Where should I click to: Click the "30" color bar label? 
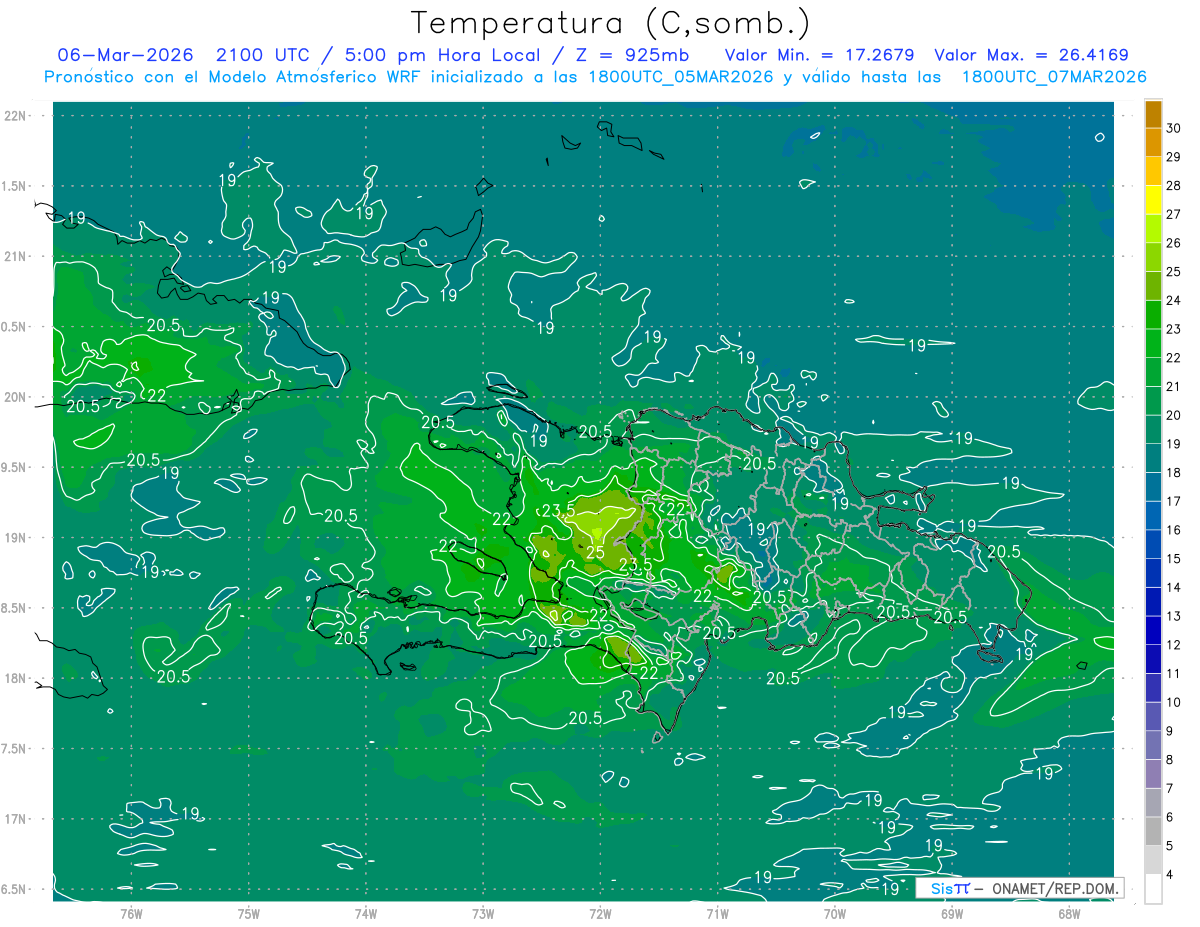click(x=1174, y=128)
